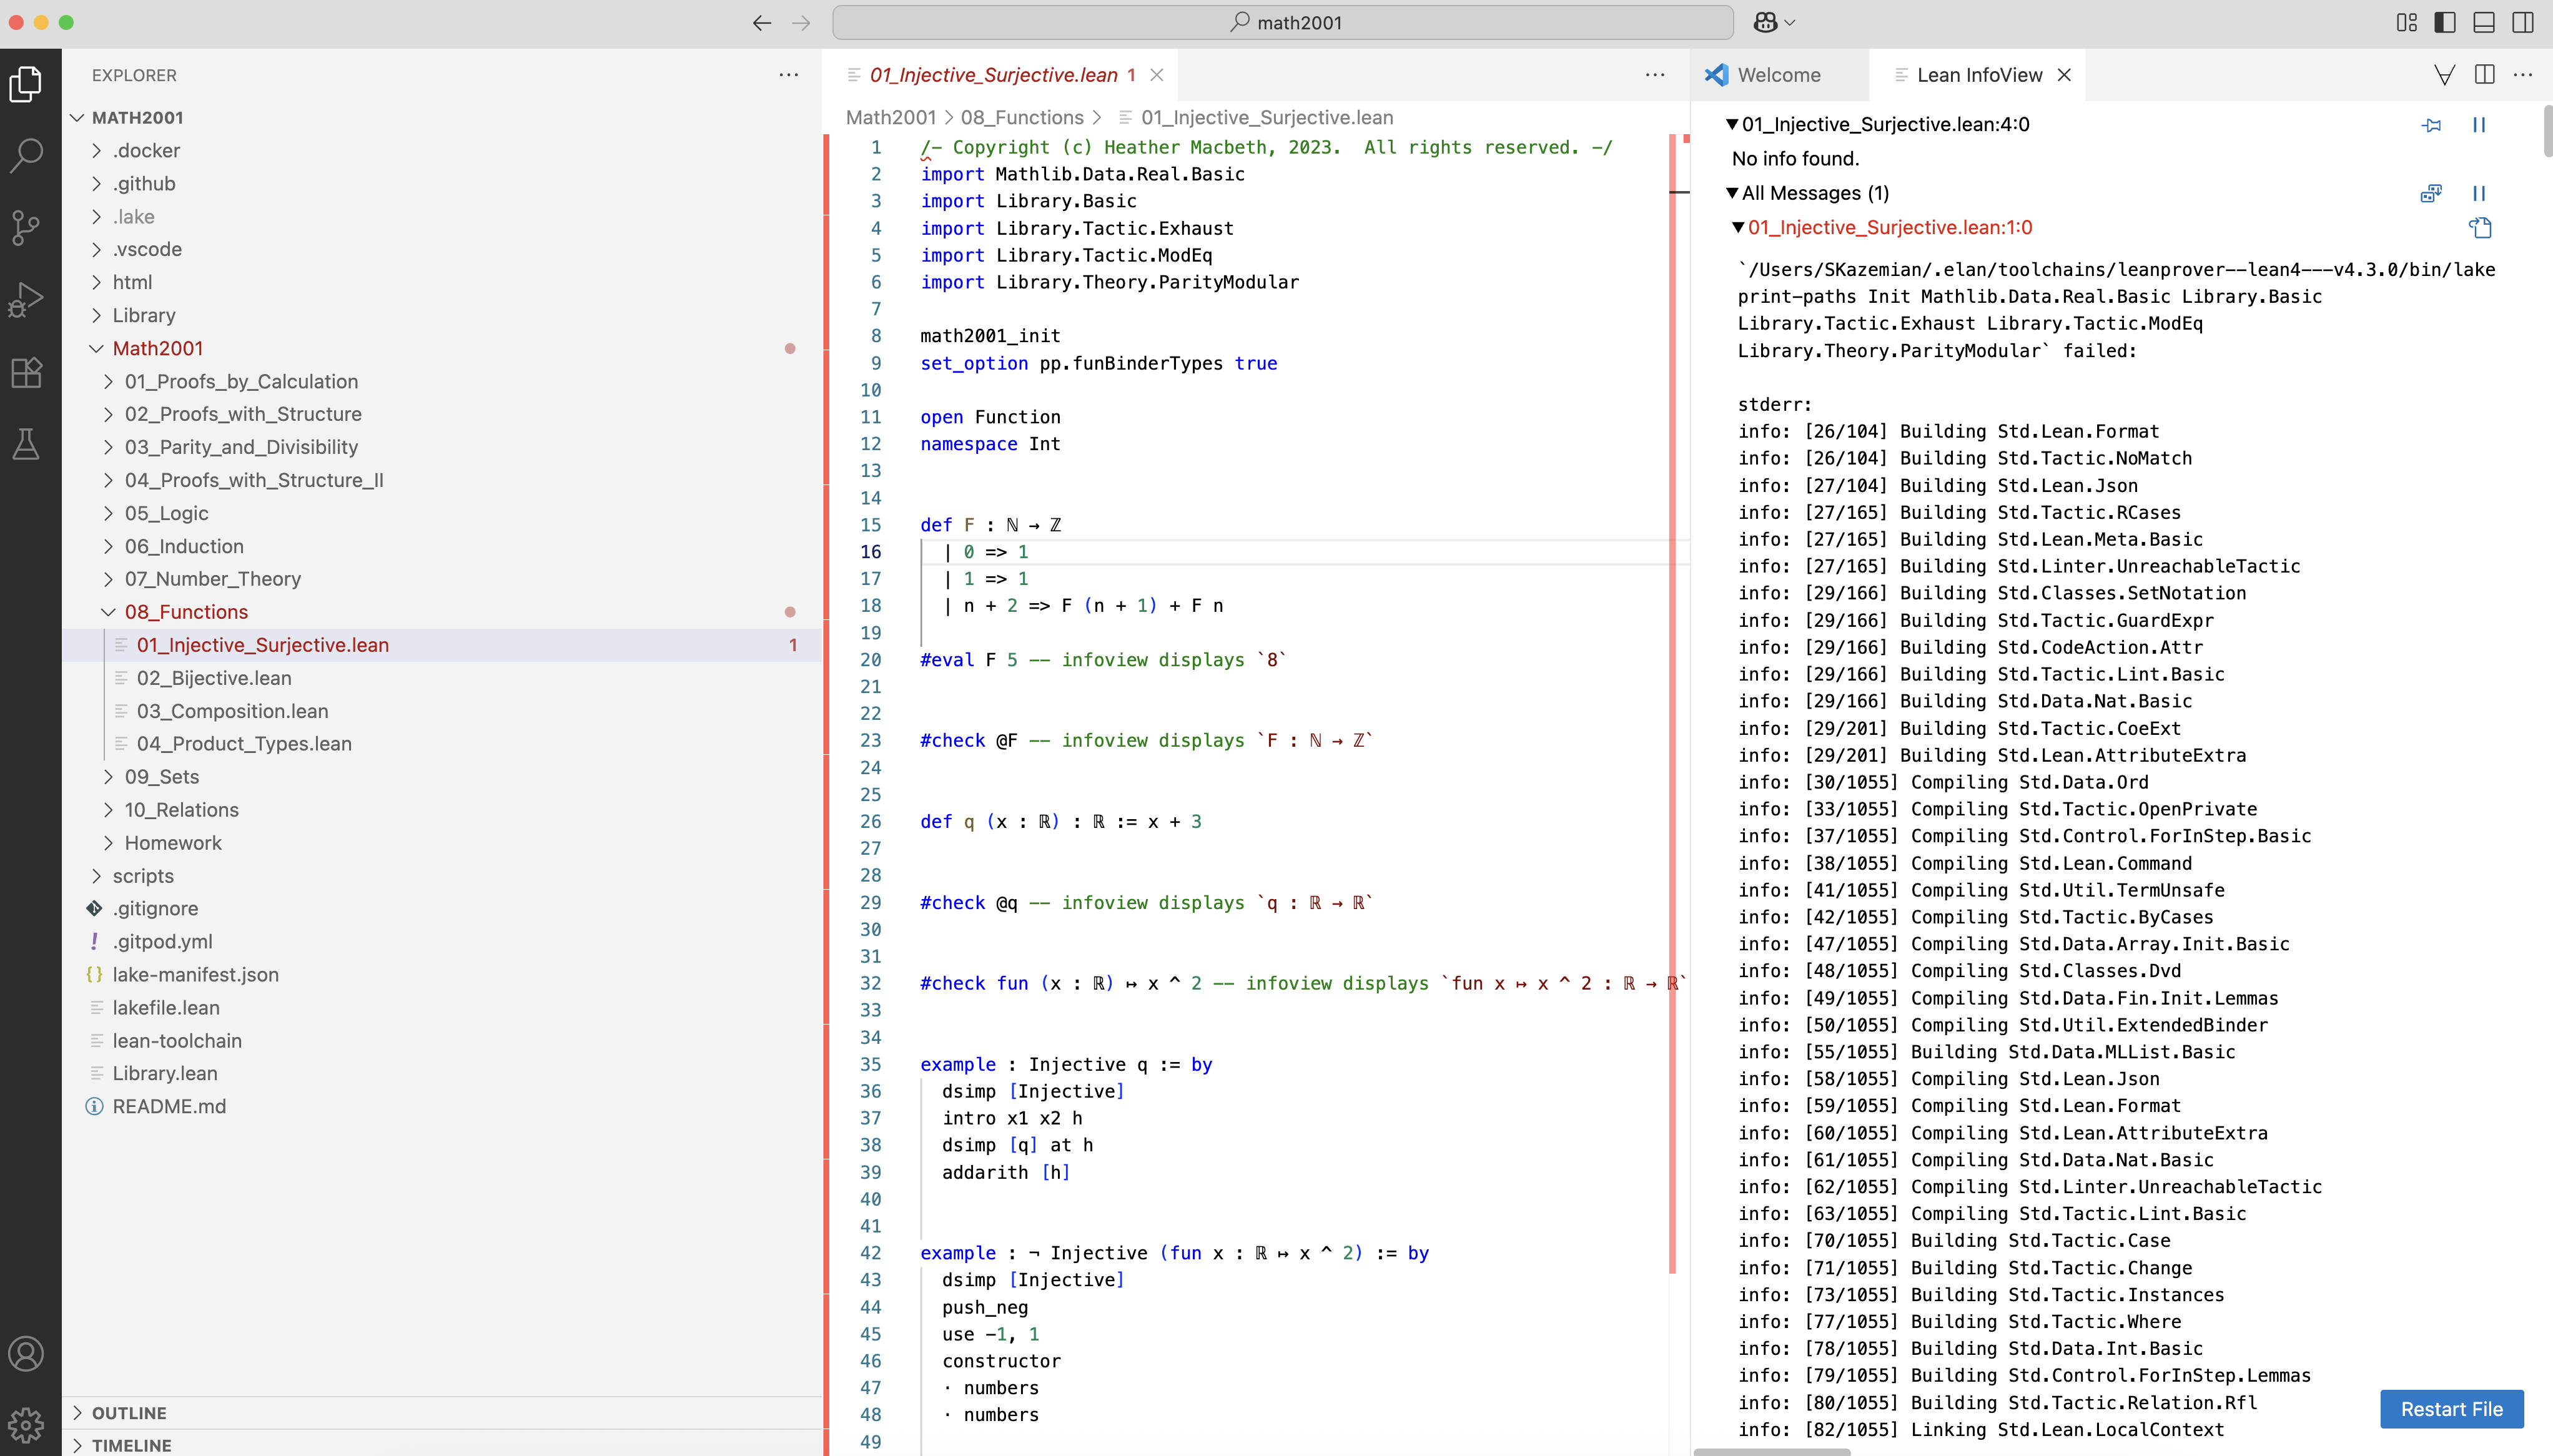Pause updating All Messages section

coord(2478,193)
